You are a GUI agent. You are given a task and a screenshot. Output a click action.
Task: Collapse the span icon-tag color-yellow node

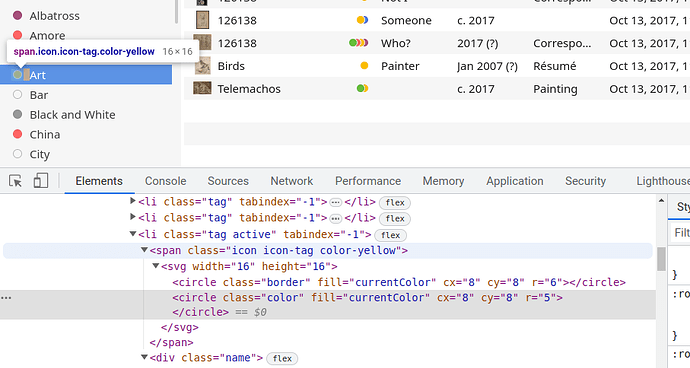(x=144, y=250)
